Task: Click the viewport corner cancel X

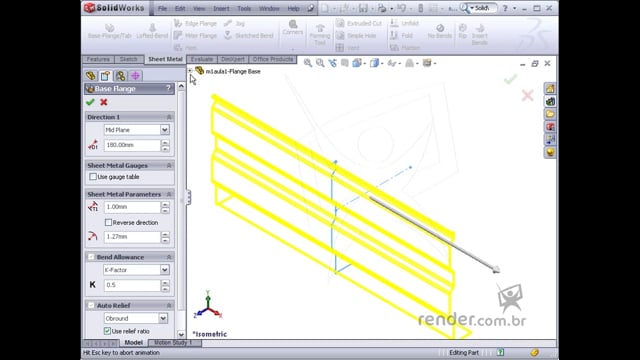Action: (x=527, y=96)
